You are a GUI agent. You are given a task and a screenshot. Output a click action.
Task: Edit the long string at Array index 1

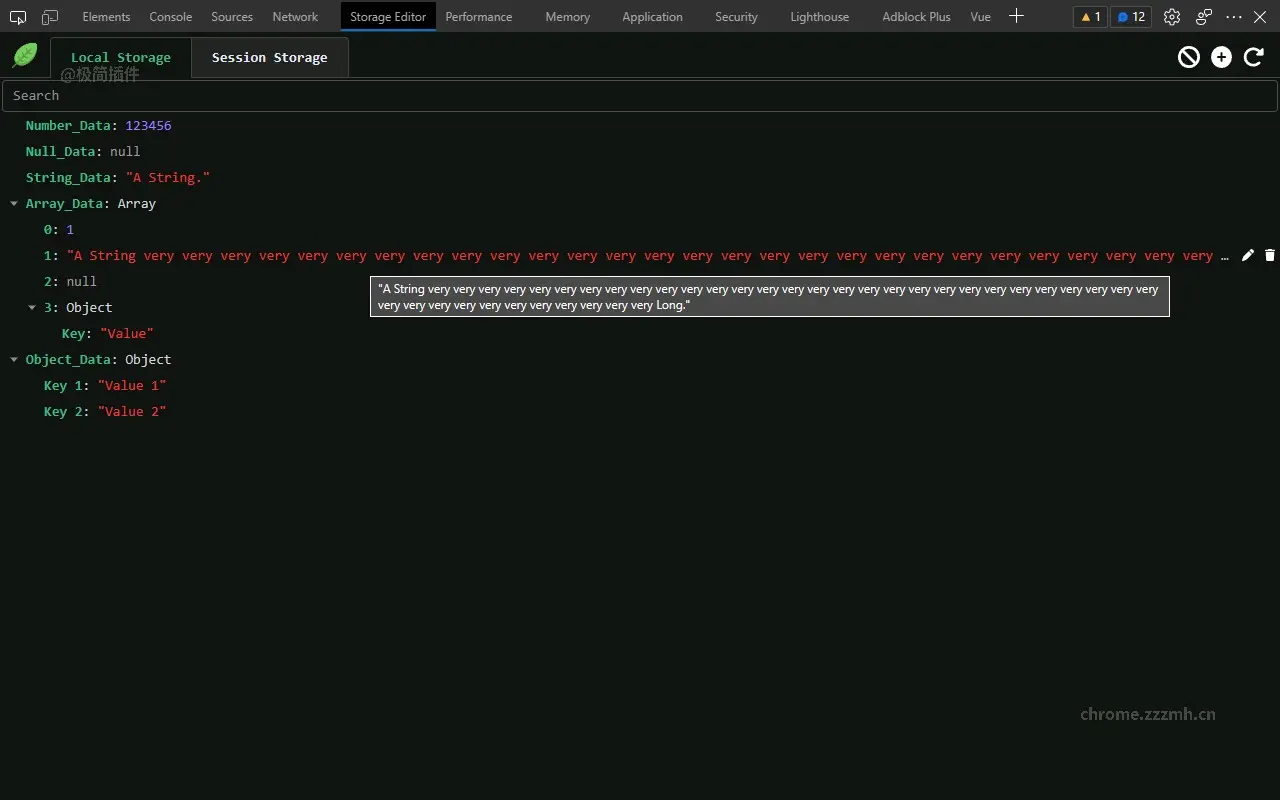click(x=1247, y=255)
